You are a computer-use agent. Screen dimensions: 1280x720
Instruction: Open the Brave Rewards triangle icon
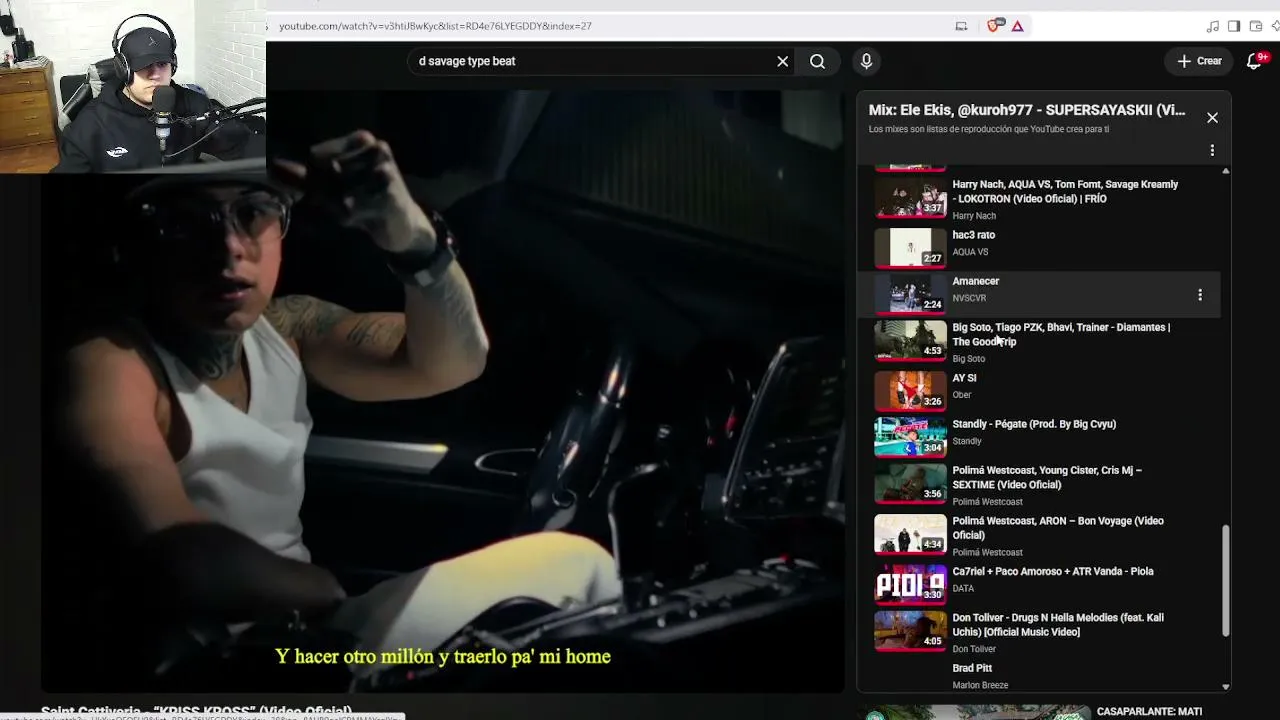1017,26
